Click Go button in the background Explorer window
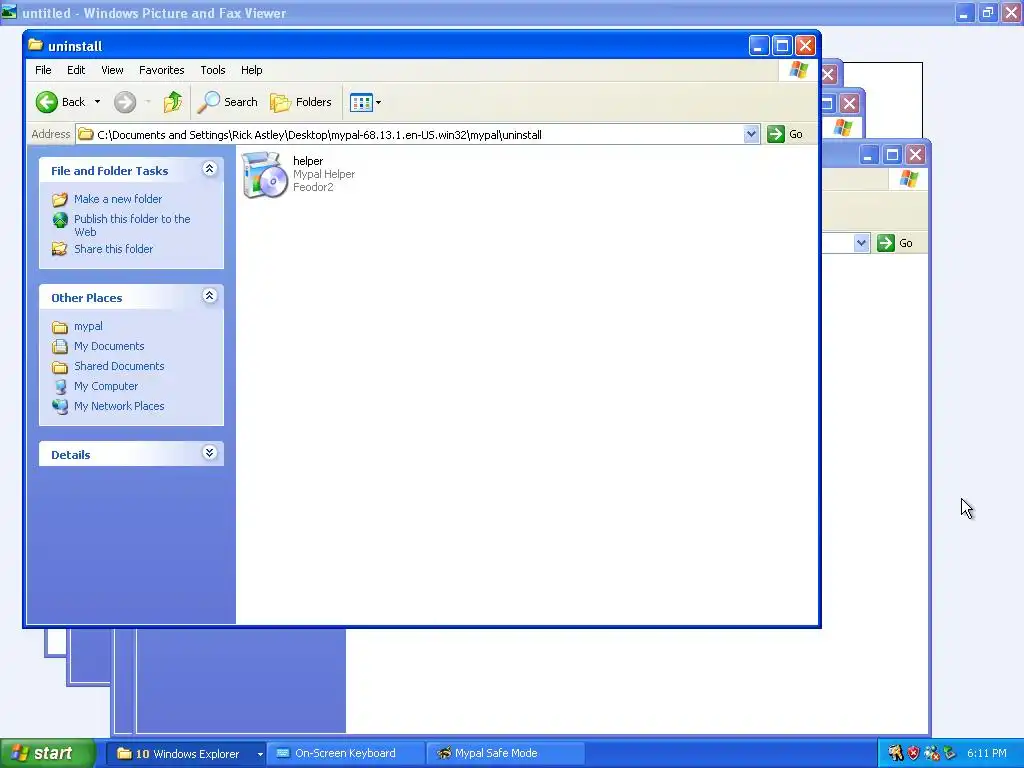Screen dimensions: 1024x768 [x=896, y=243]
